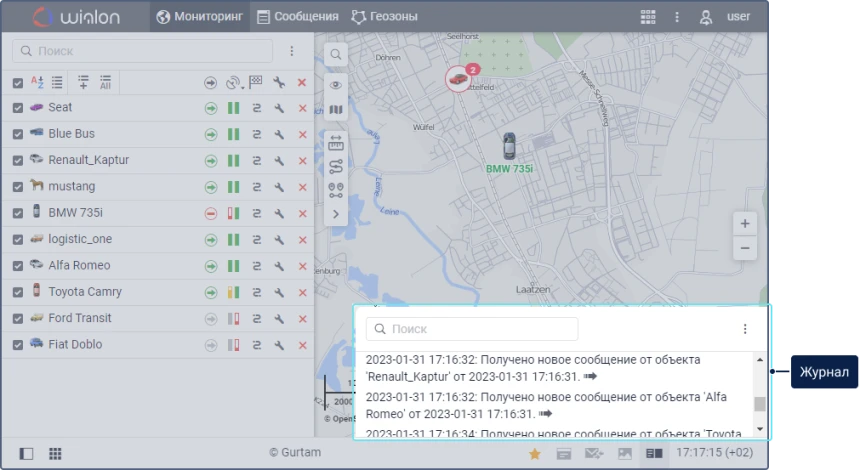Switch to the Сообщения tab
The image size is (860, 470).
click(x=298, y=16)
